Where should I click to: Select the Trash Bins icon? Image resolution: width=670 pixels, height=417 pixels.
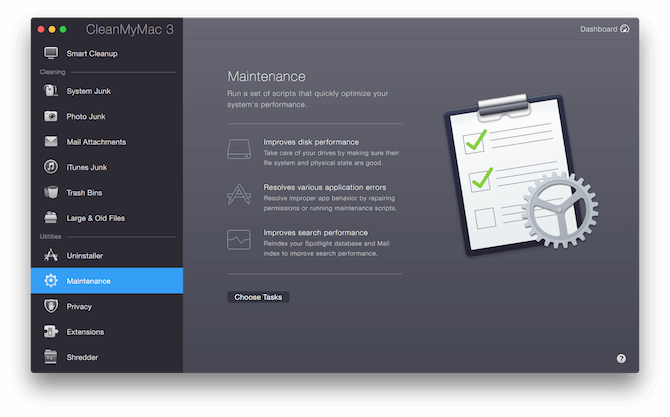(x=51, y=192)
